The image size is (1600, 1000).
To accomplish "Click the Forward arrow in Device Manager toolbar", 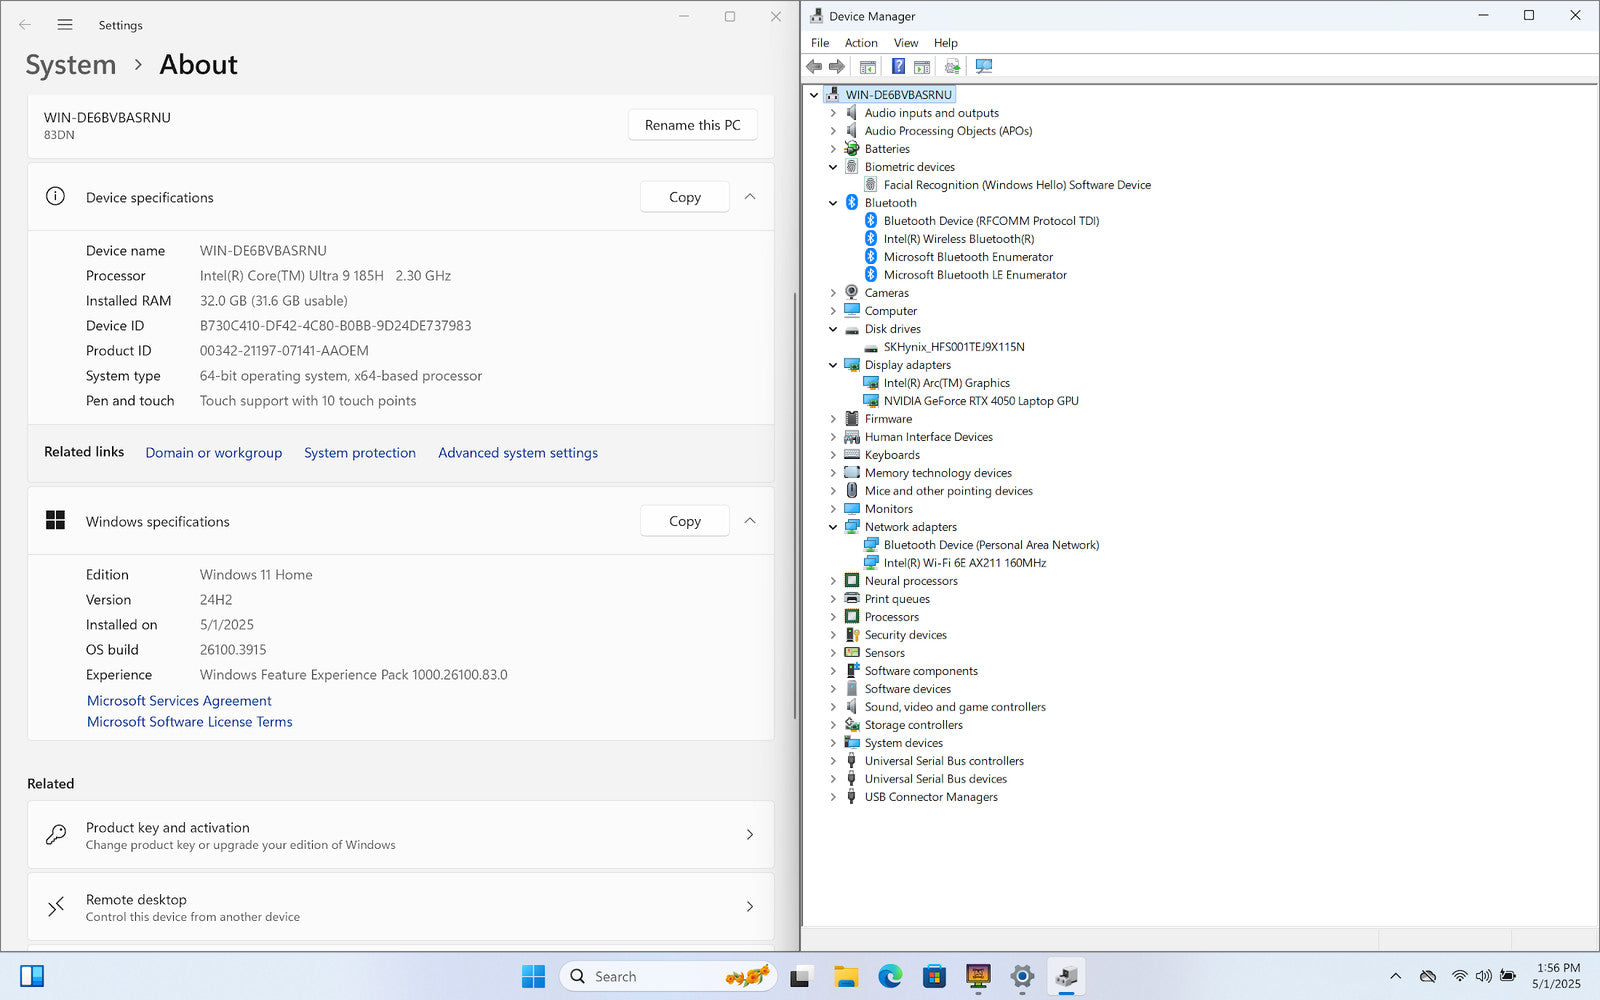I will click(x=837, y=67).
